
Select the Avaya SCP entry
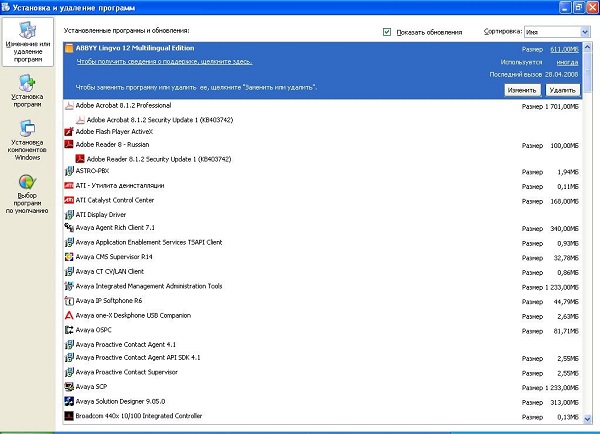click(x=323, y=387)
